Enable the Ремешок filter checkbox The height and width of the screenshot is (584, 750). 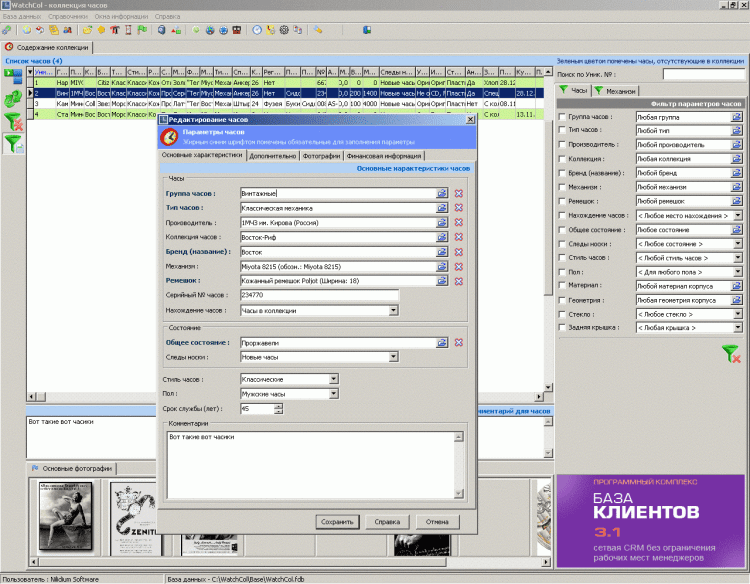point(562,201)
